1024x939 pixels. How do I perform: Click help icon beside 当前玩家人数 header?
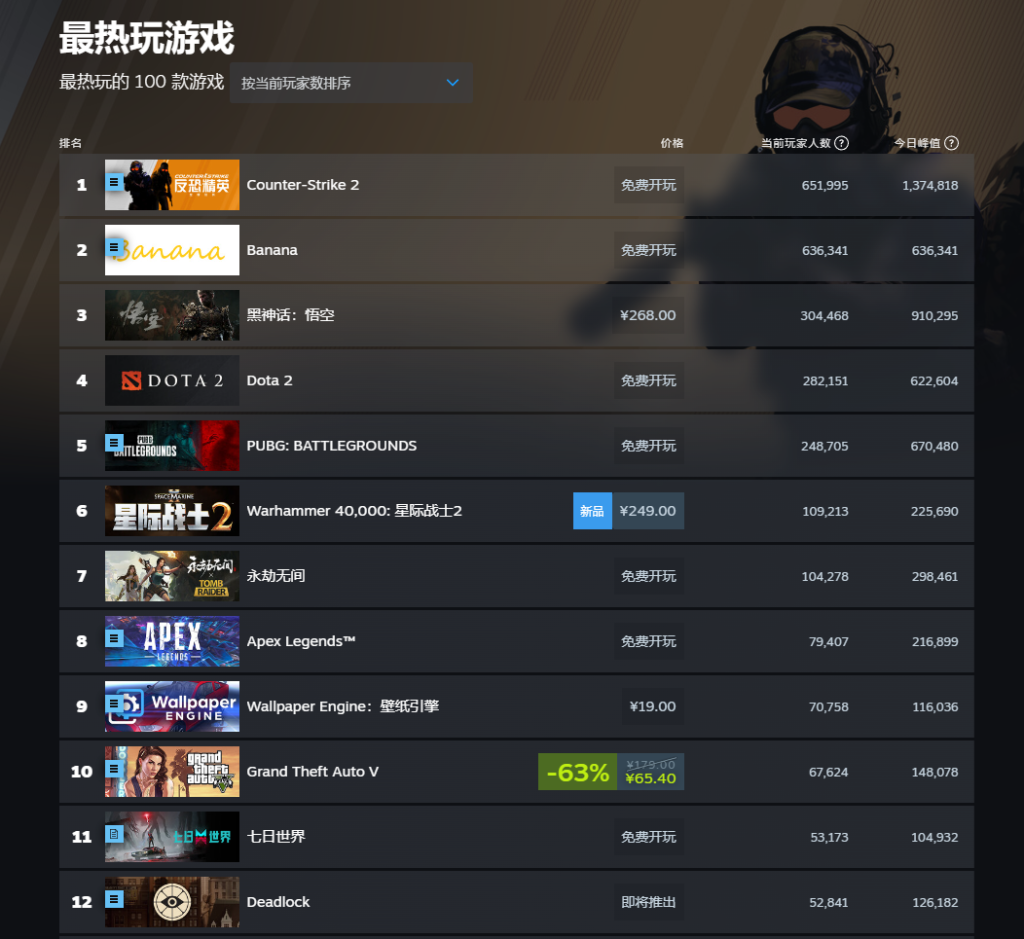[842, 143]
